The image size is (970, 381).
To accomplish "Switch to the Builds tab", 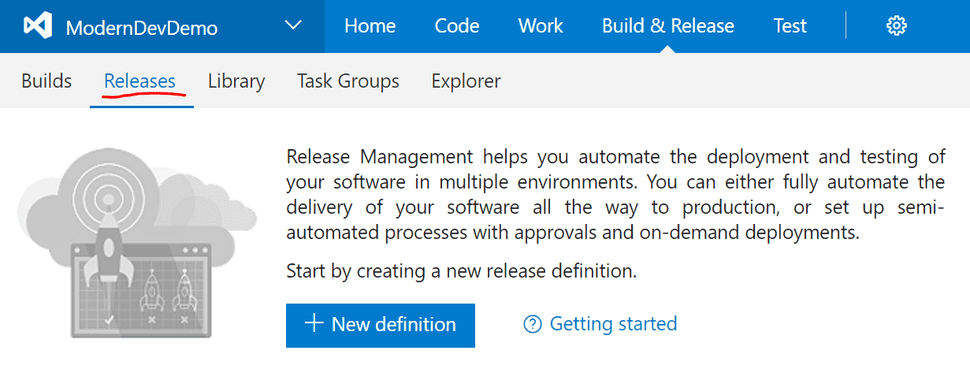I will pyautogui.click(x=46, y=82).
